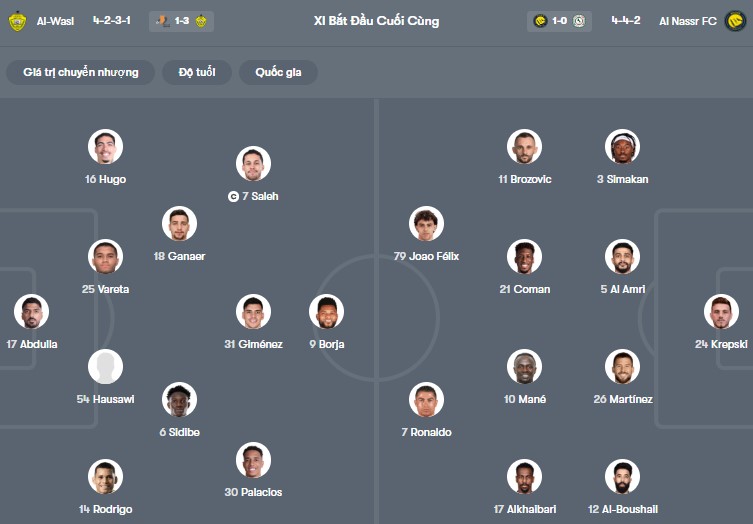Click the 9 Borja name label
Image resolution: width=753 pixels, height=524 pixels.
pyautogui.click(x=326, y=344)
